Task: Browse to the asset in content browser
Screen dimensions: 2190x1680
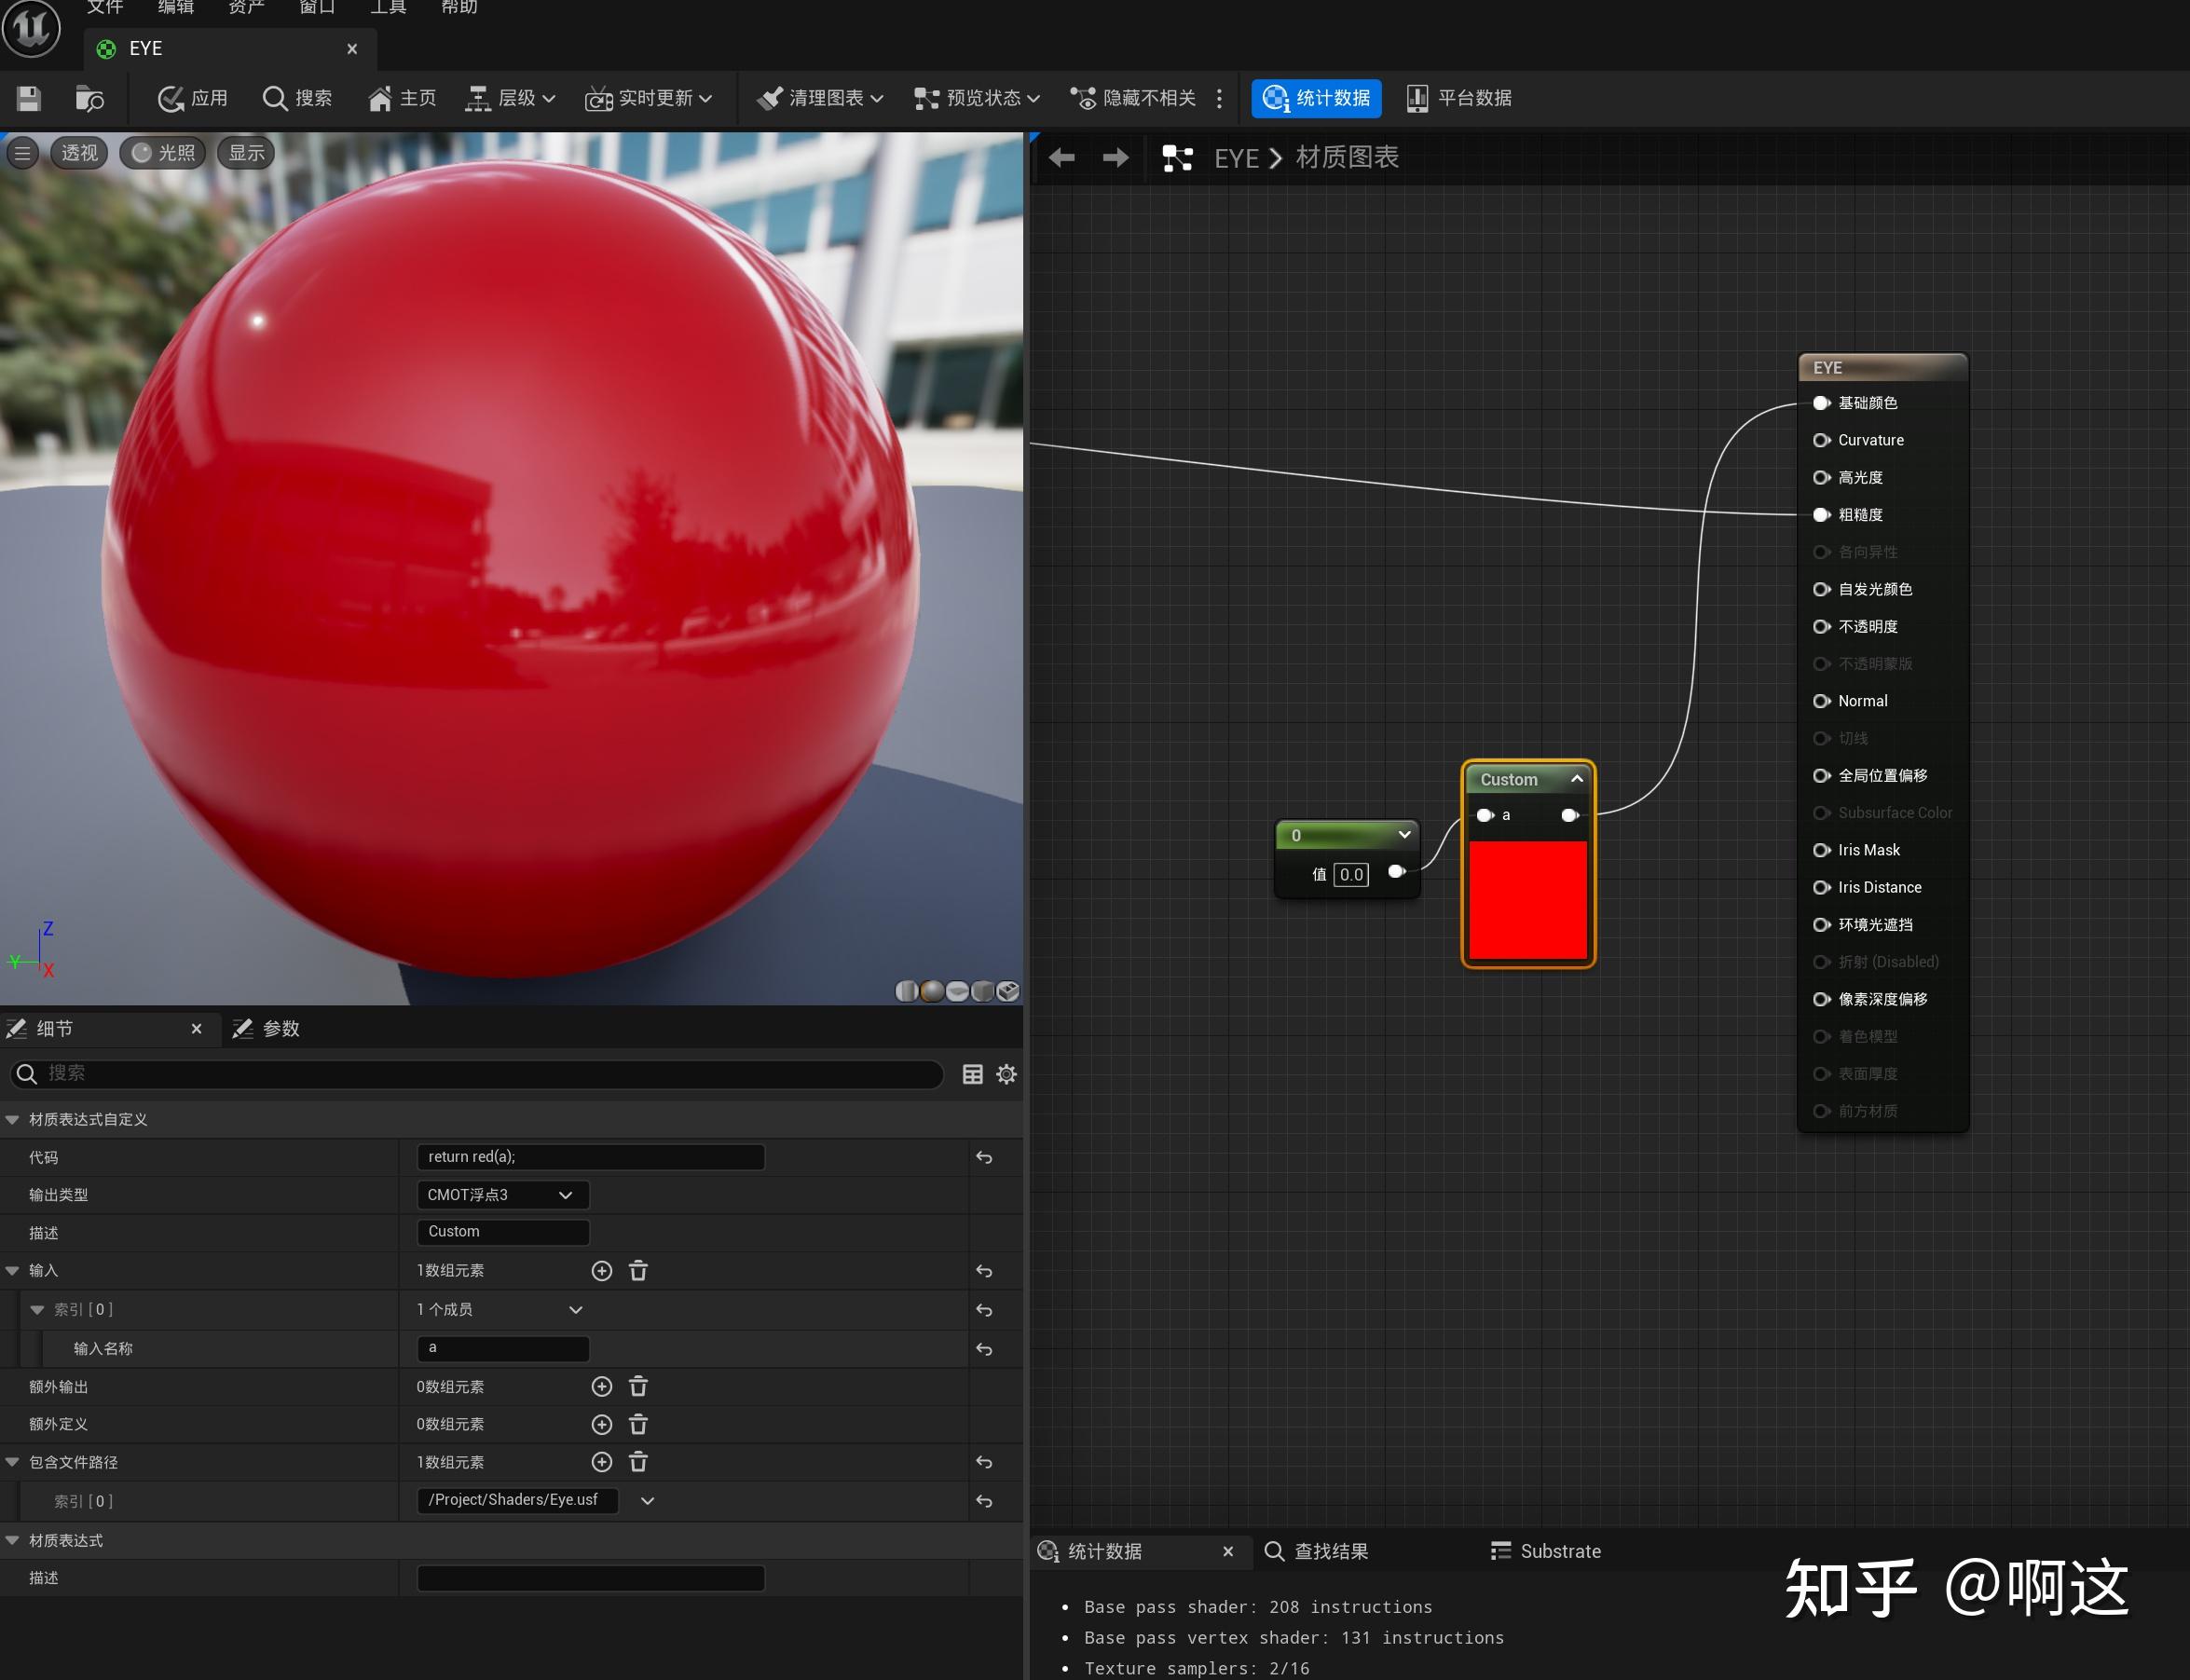Action: pos(89,98)
